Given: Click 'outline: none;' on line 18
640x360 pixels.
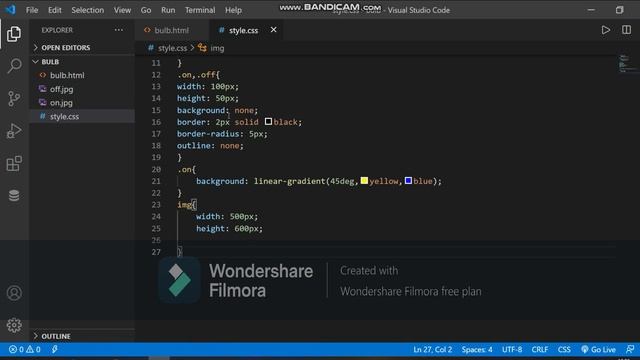Looking at the screenshot, I should (210, 146).
